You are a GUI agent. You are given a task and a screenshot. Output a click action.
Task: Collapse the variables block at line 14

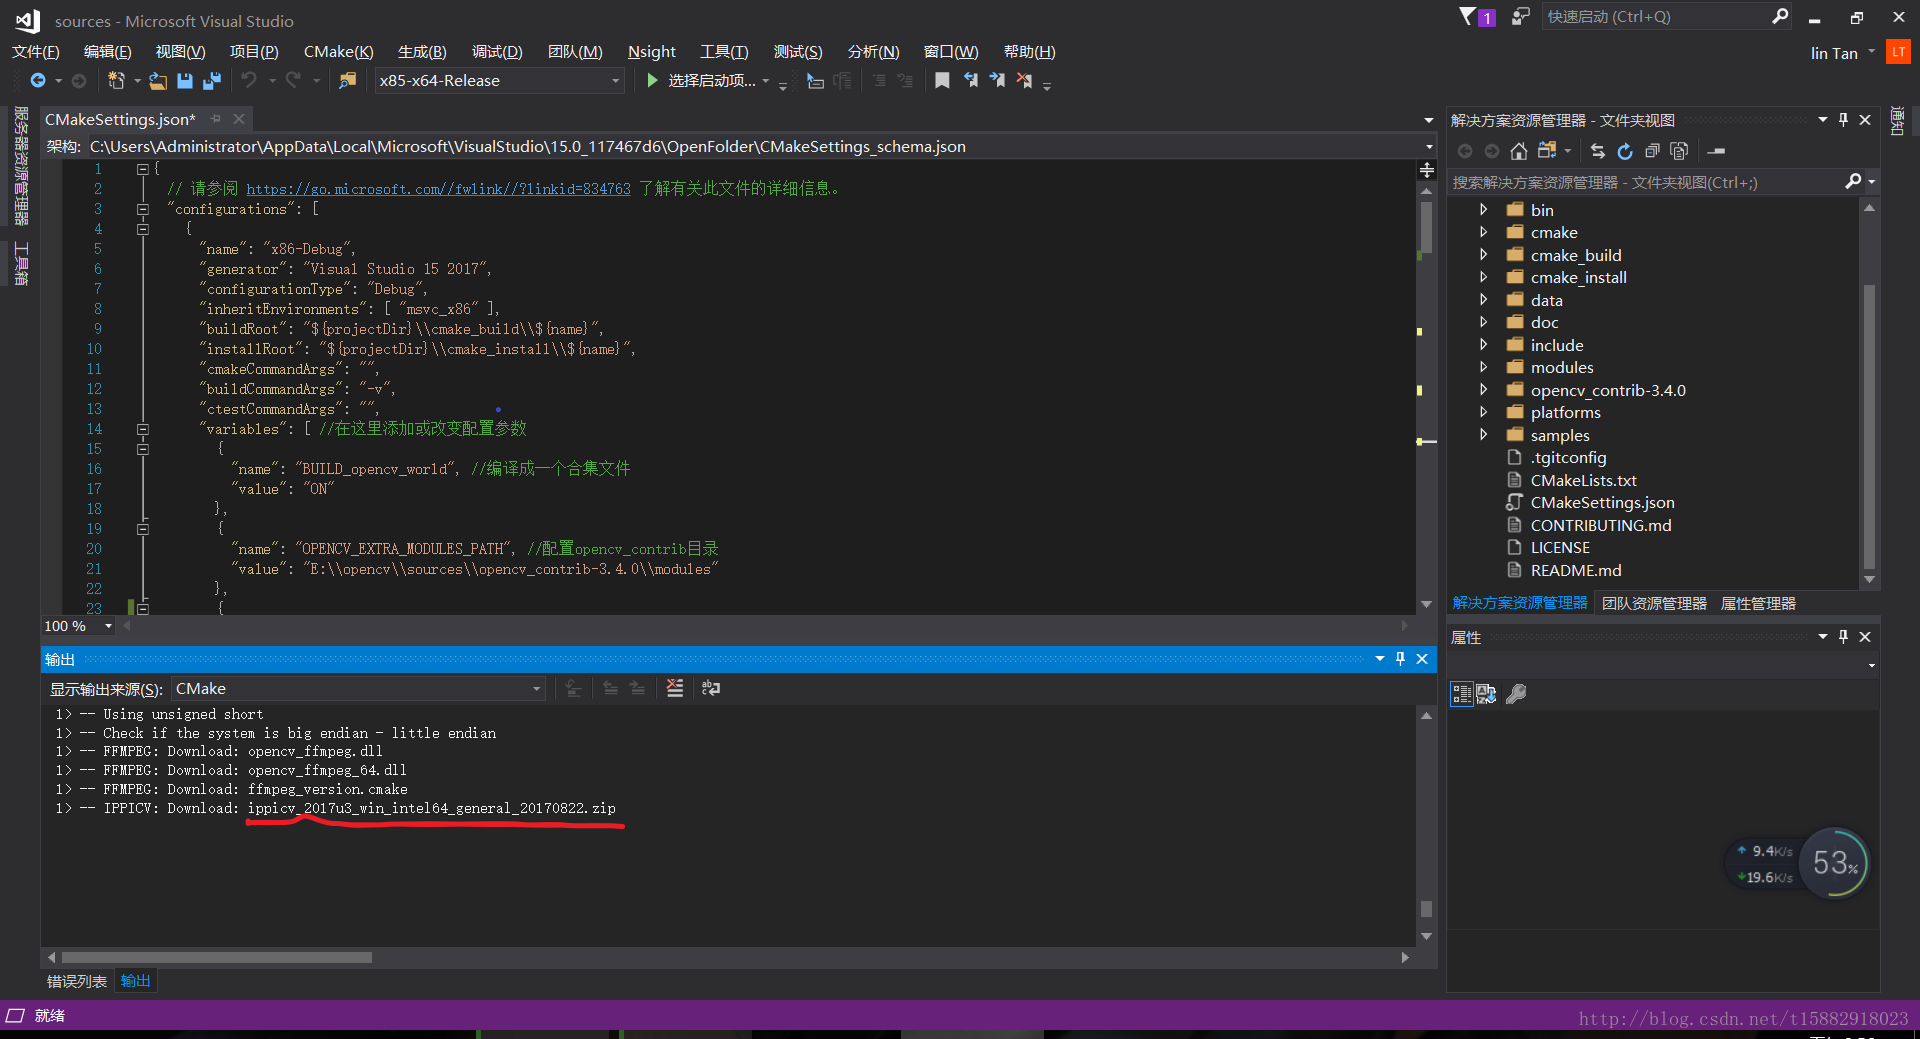click(143, 429)
